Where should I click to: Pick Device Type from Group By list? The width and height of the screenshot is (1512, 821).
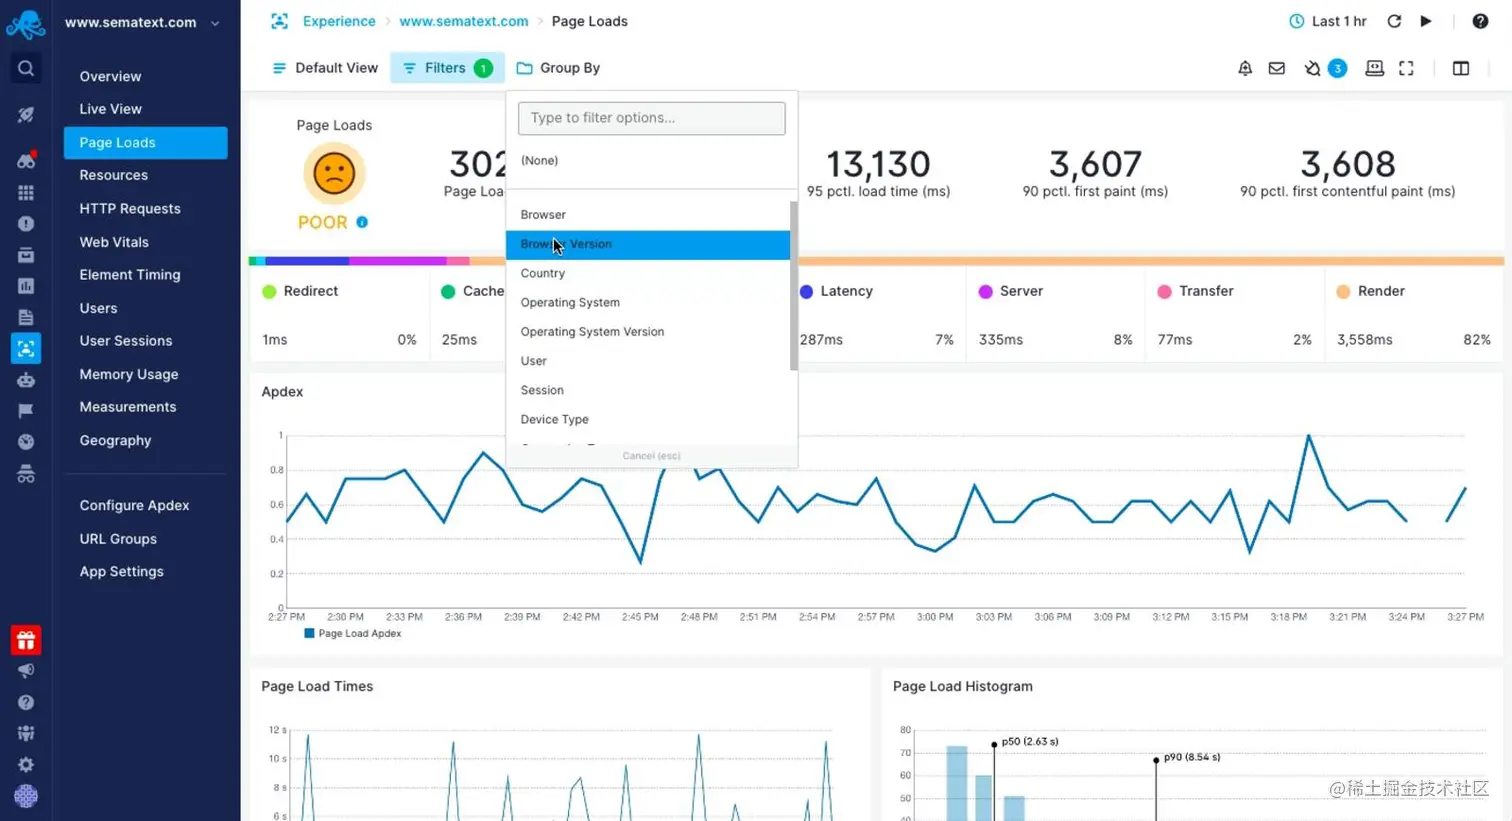click(648, 419)
